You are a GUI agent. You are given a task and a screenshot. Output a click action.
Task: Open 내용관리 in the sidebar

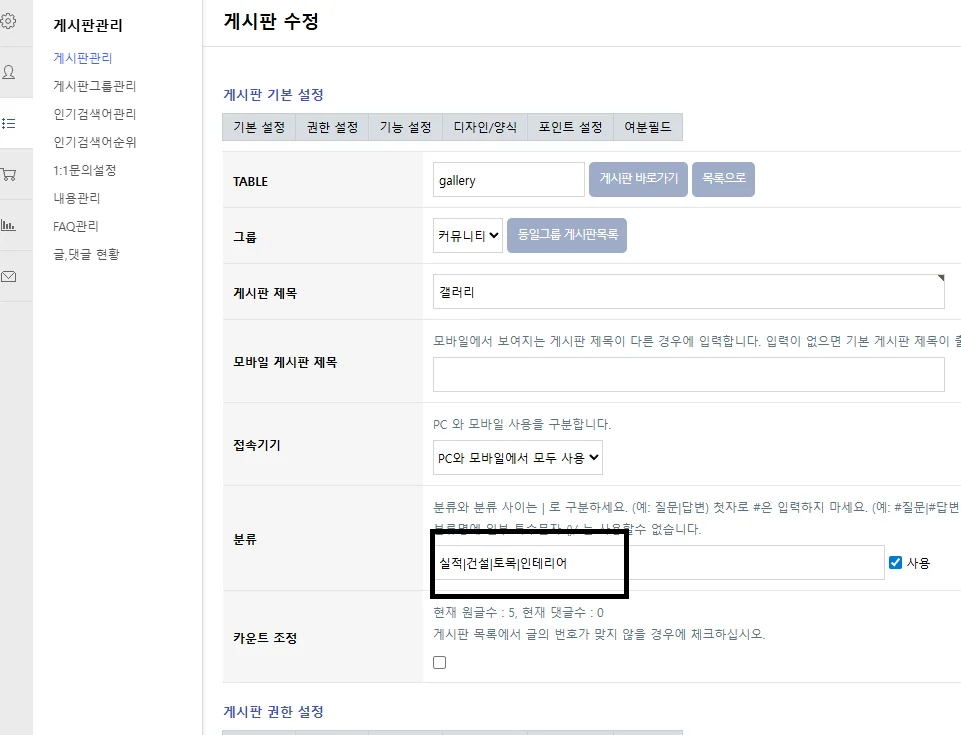(x=77, y=198)
